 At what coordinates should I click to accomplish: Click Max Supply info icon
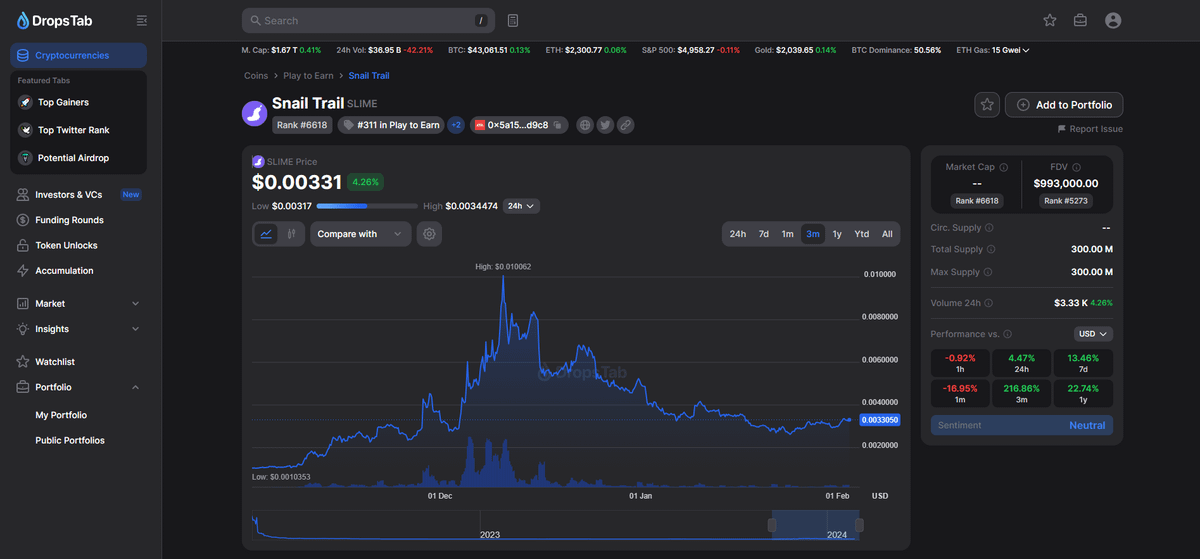pos(989,272)
